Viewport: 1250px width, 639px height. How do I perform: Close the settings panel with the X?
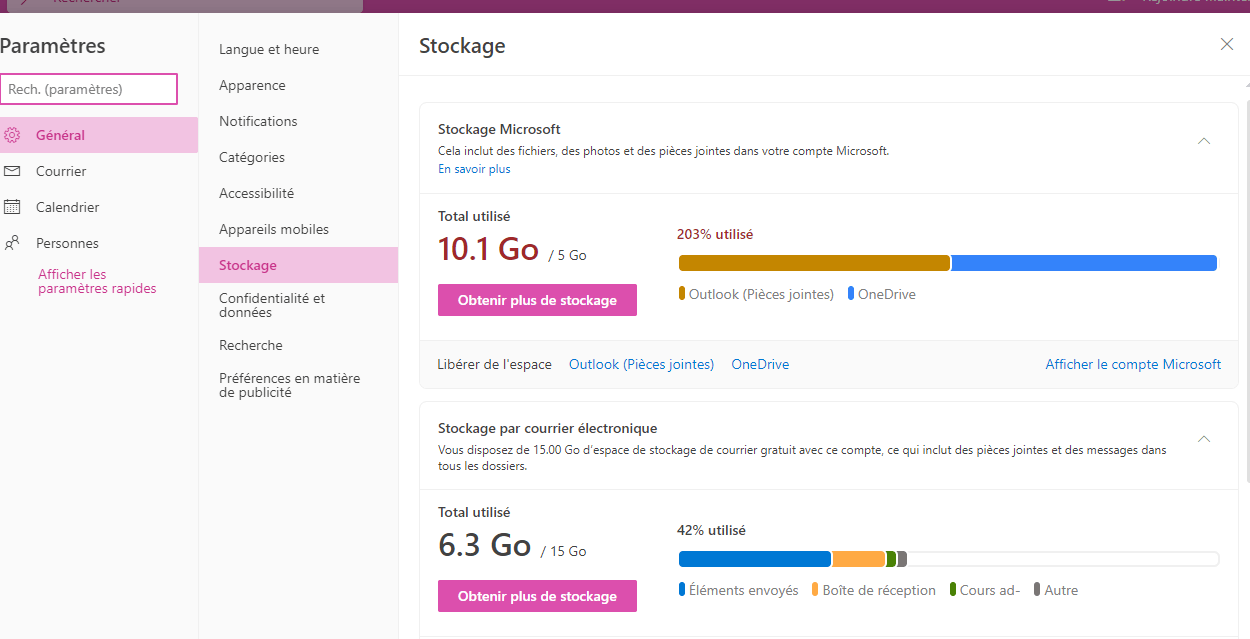coord(1227,44)
